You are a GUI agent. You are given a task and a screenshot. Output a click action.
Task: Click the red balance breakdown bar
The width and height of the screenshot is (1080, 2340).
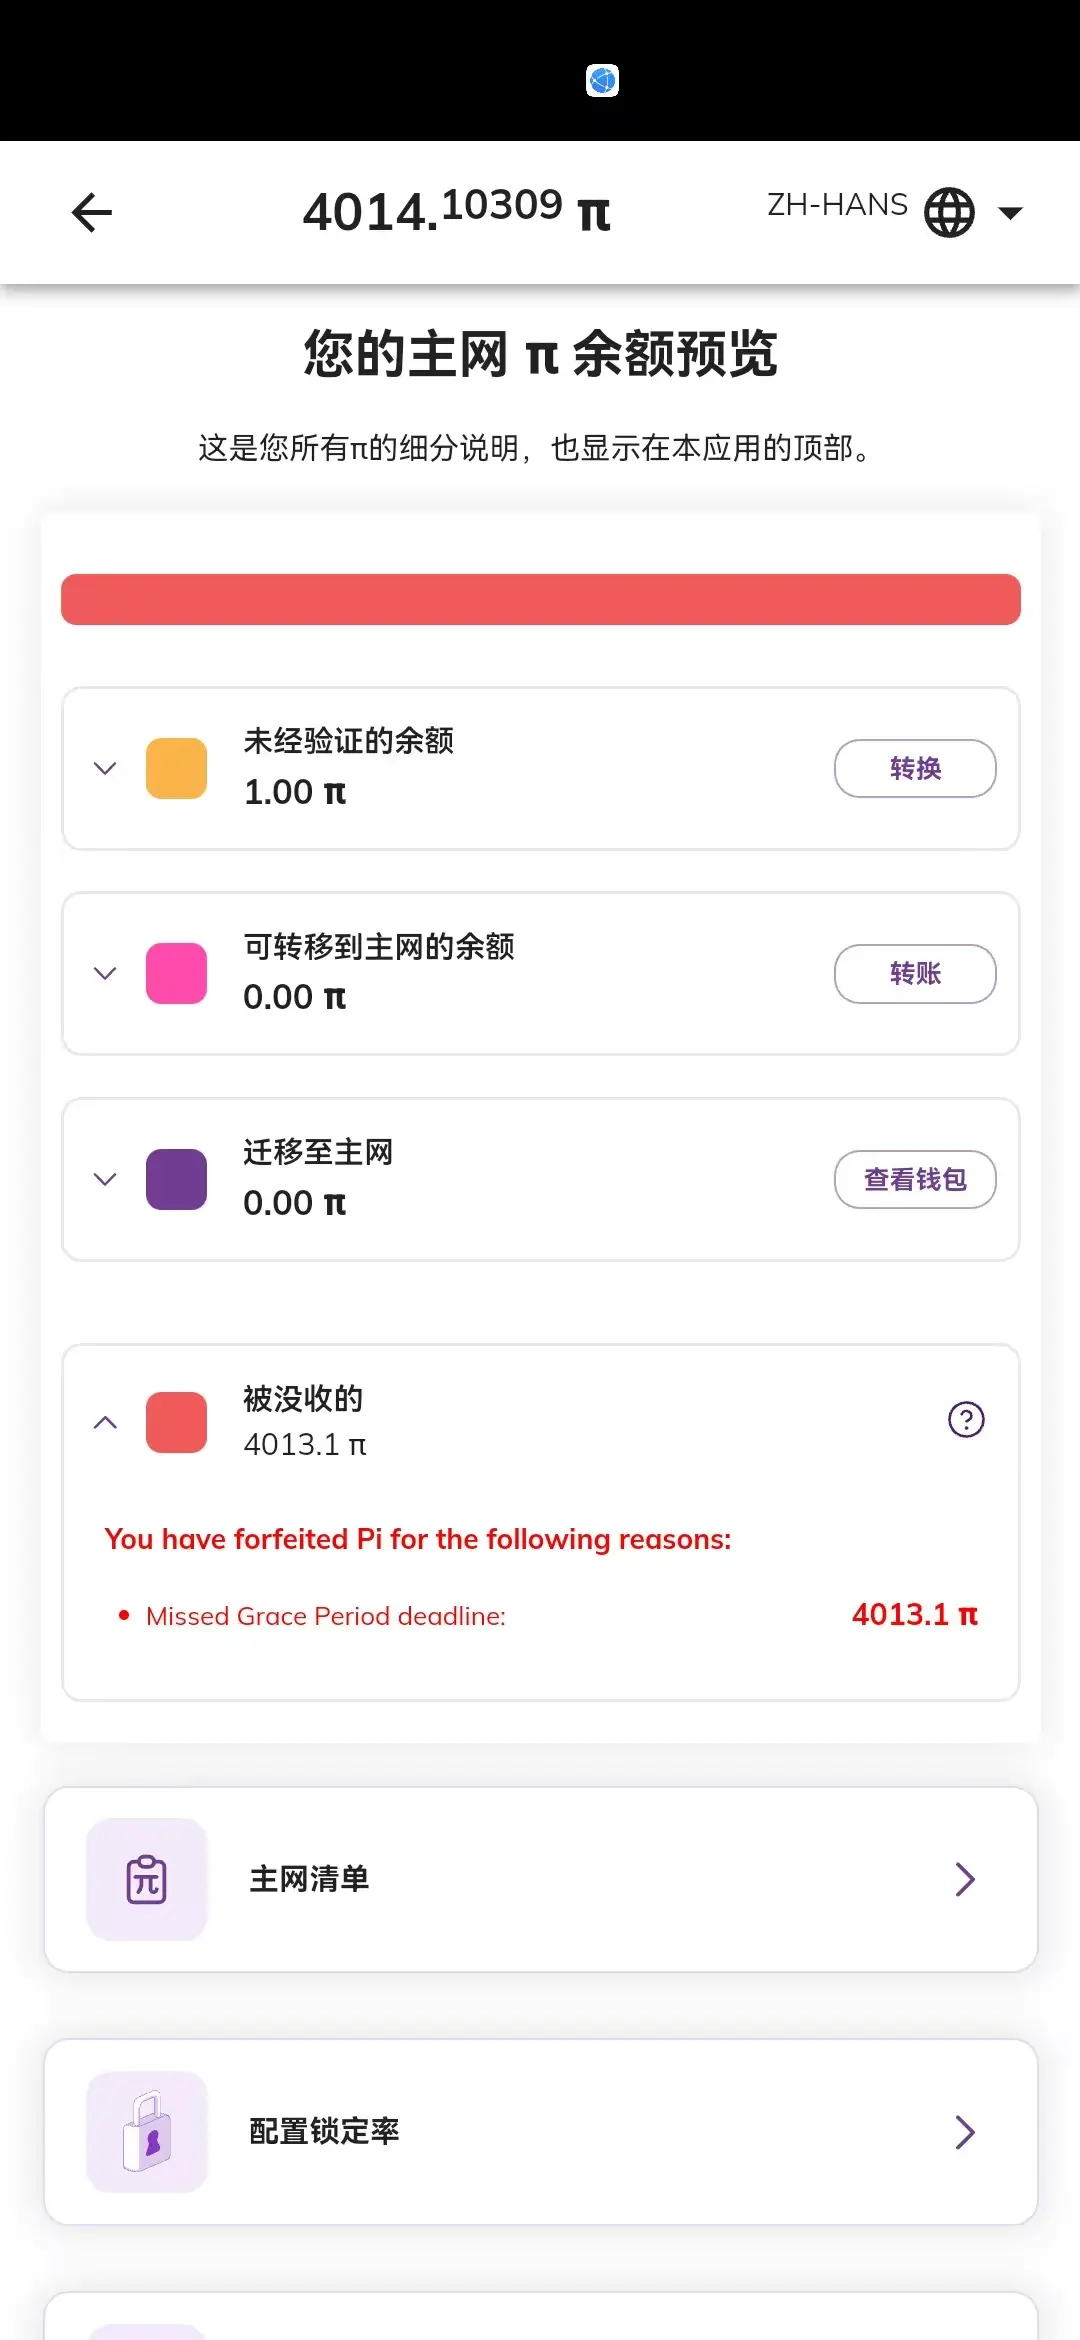coord(541,599)
